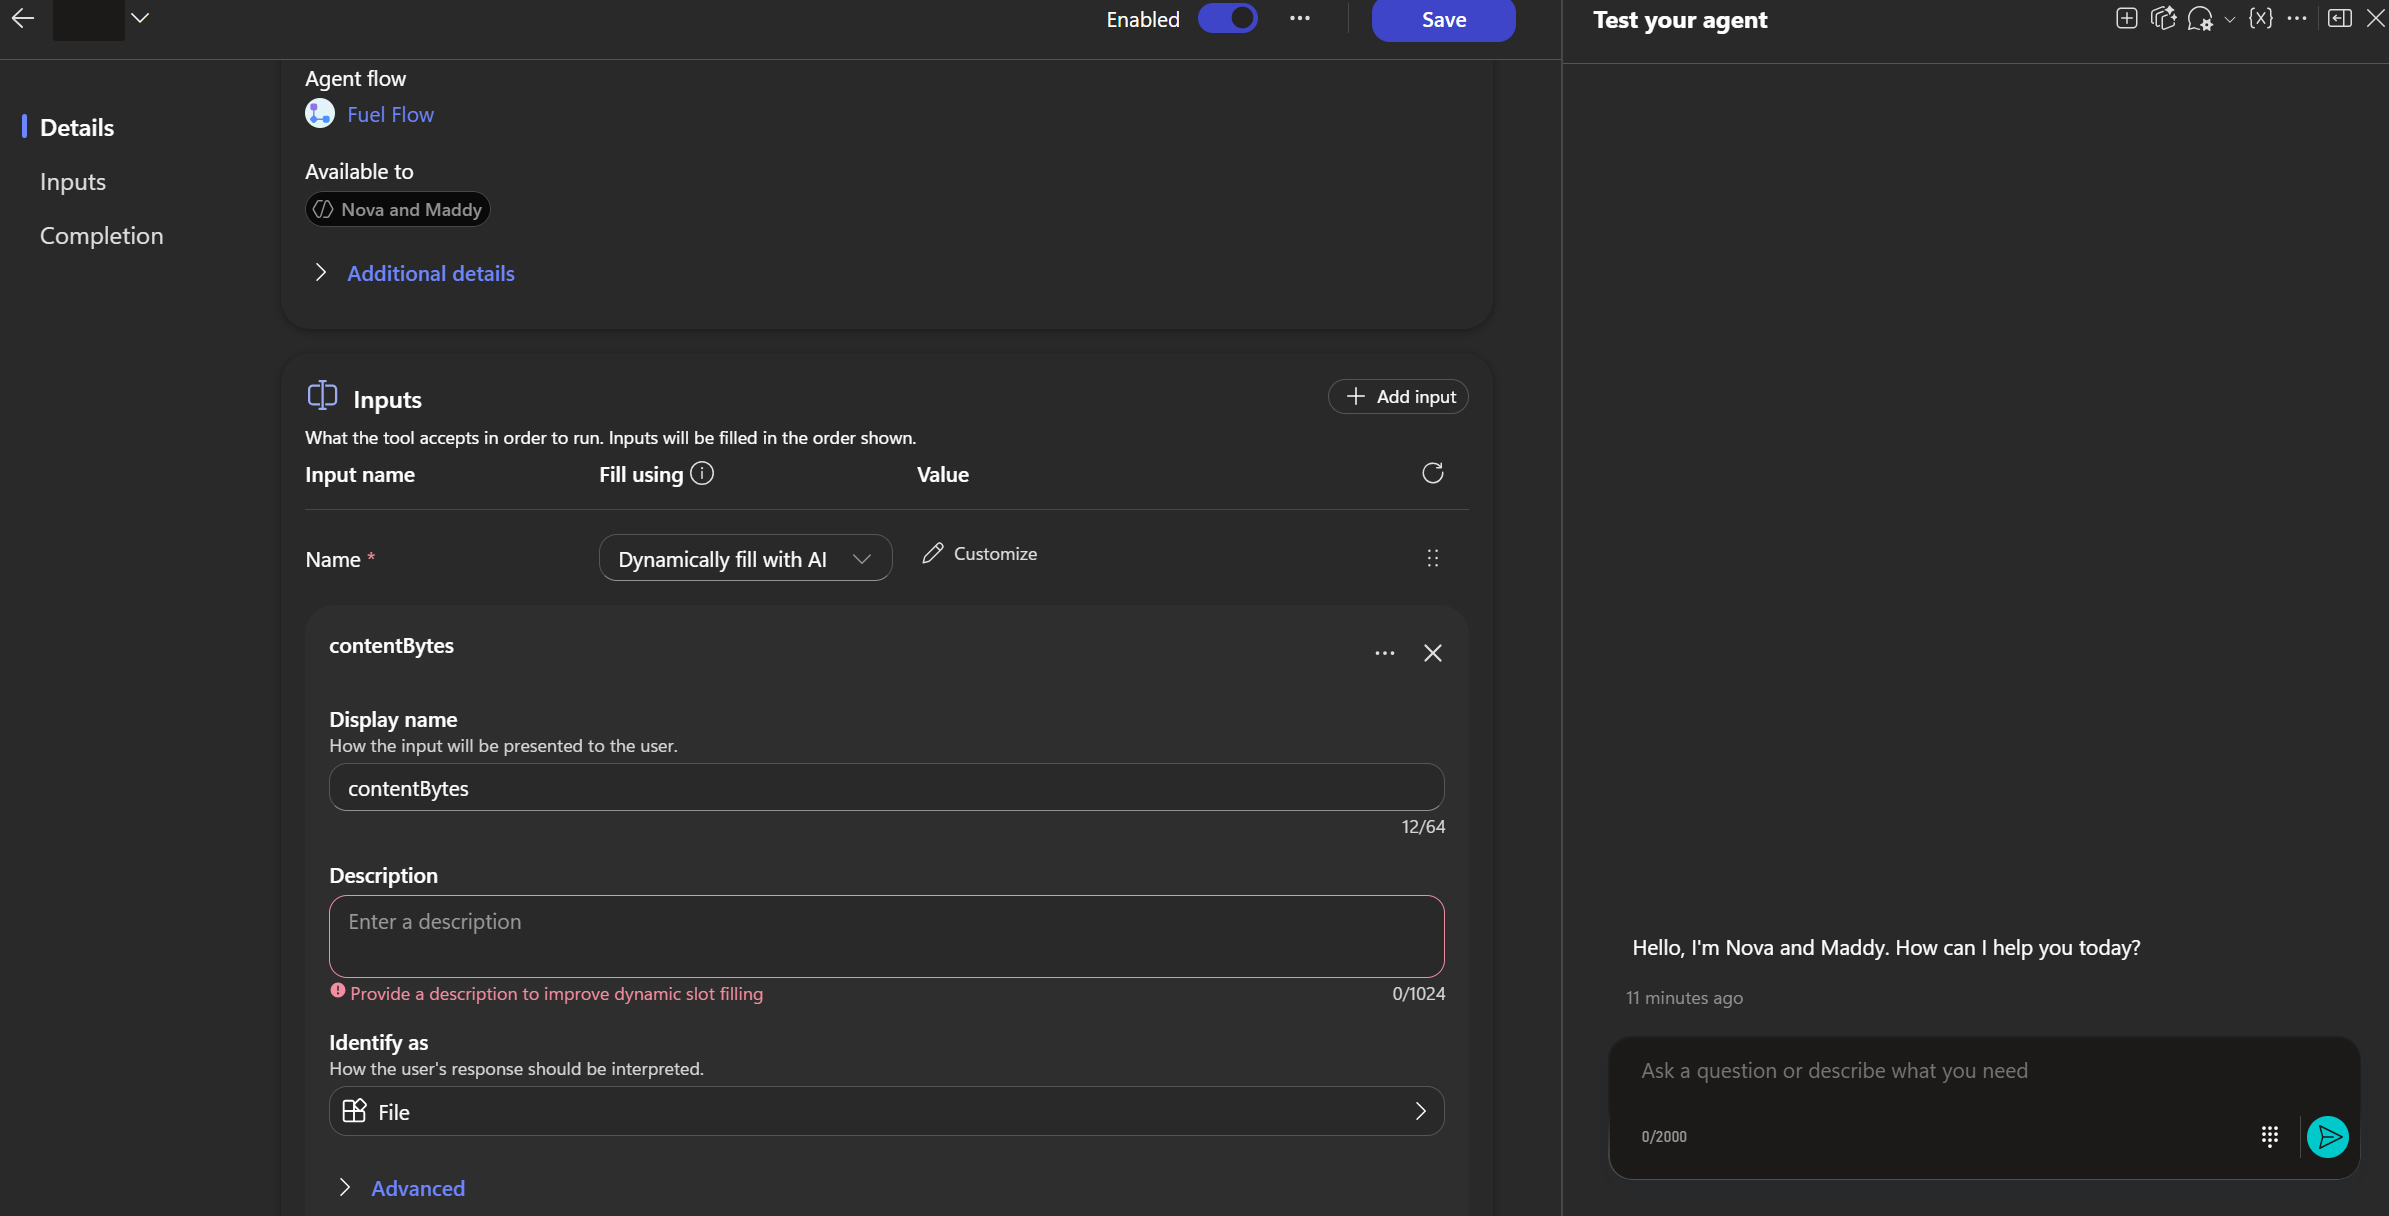The width and height of the screenshot is (2389, 1216).
Task: Select Inputs in the left navigation
Action: (x=73, y=181)
